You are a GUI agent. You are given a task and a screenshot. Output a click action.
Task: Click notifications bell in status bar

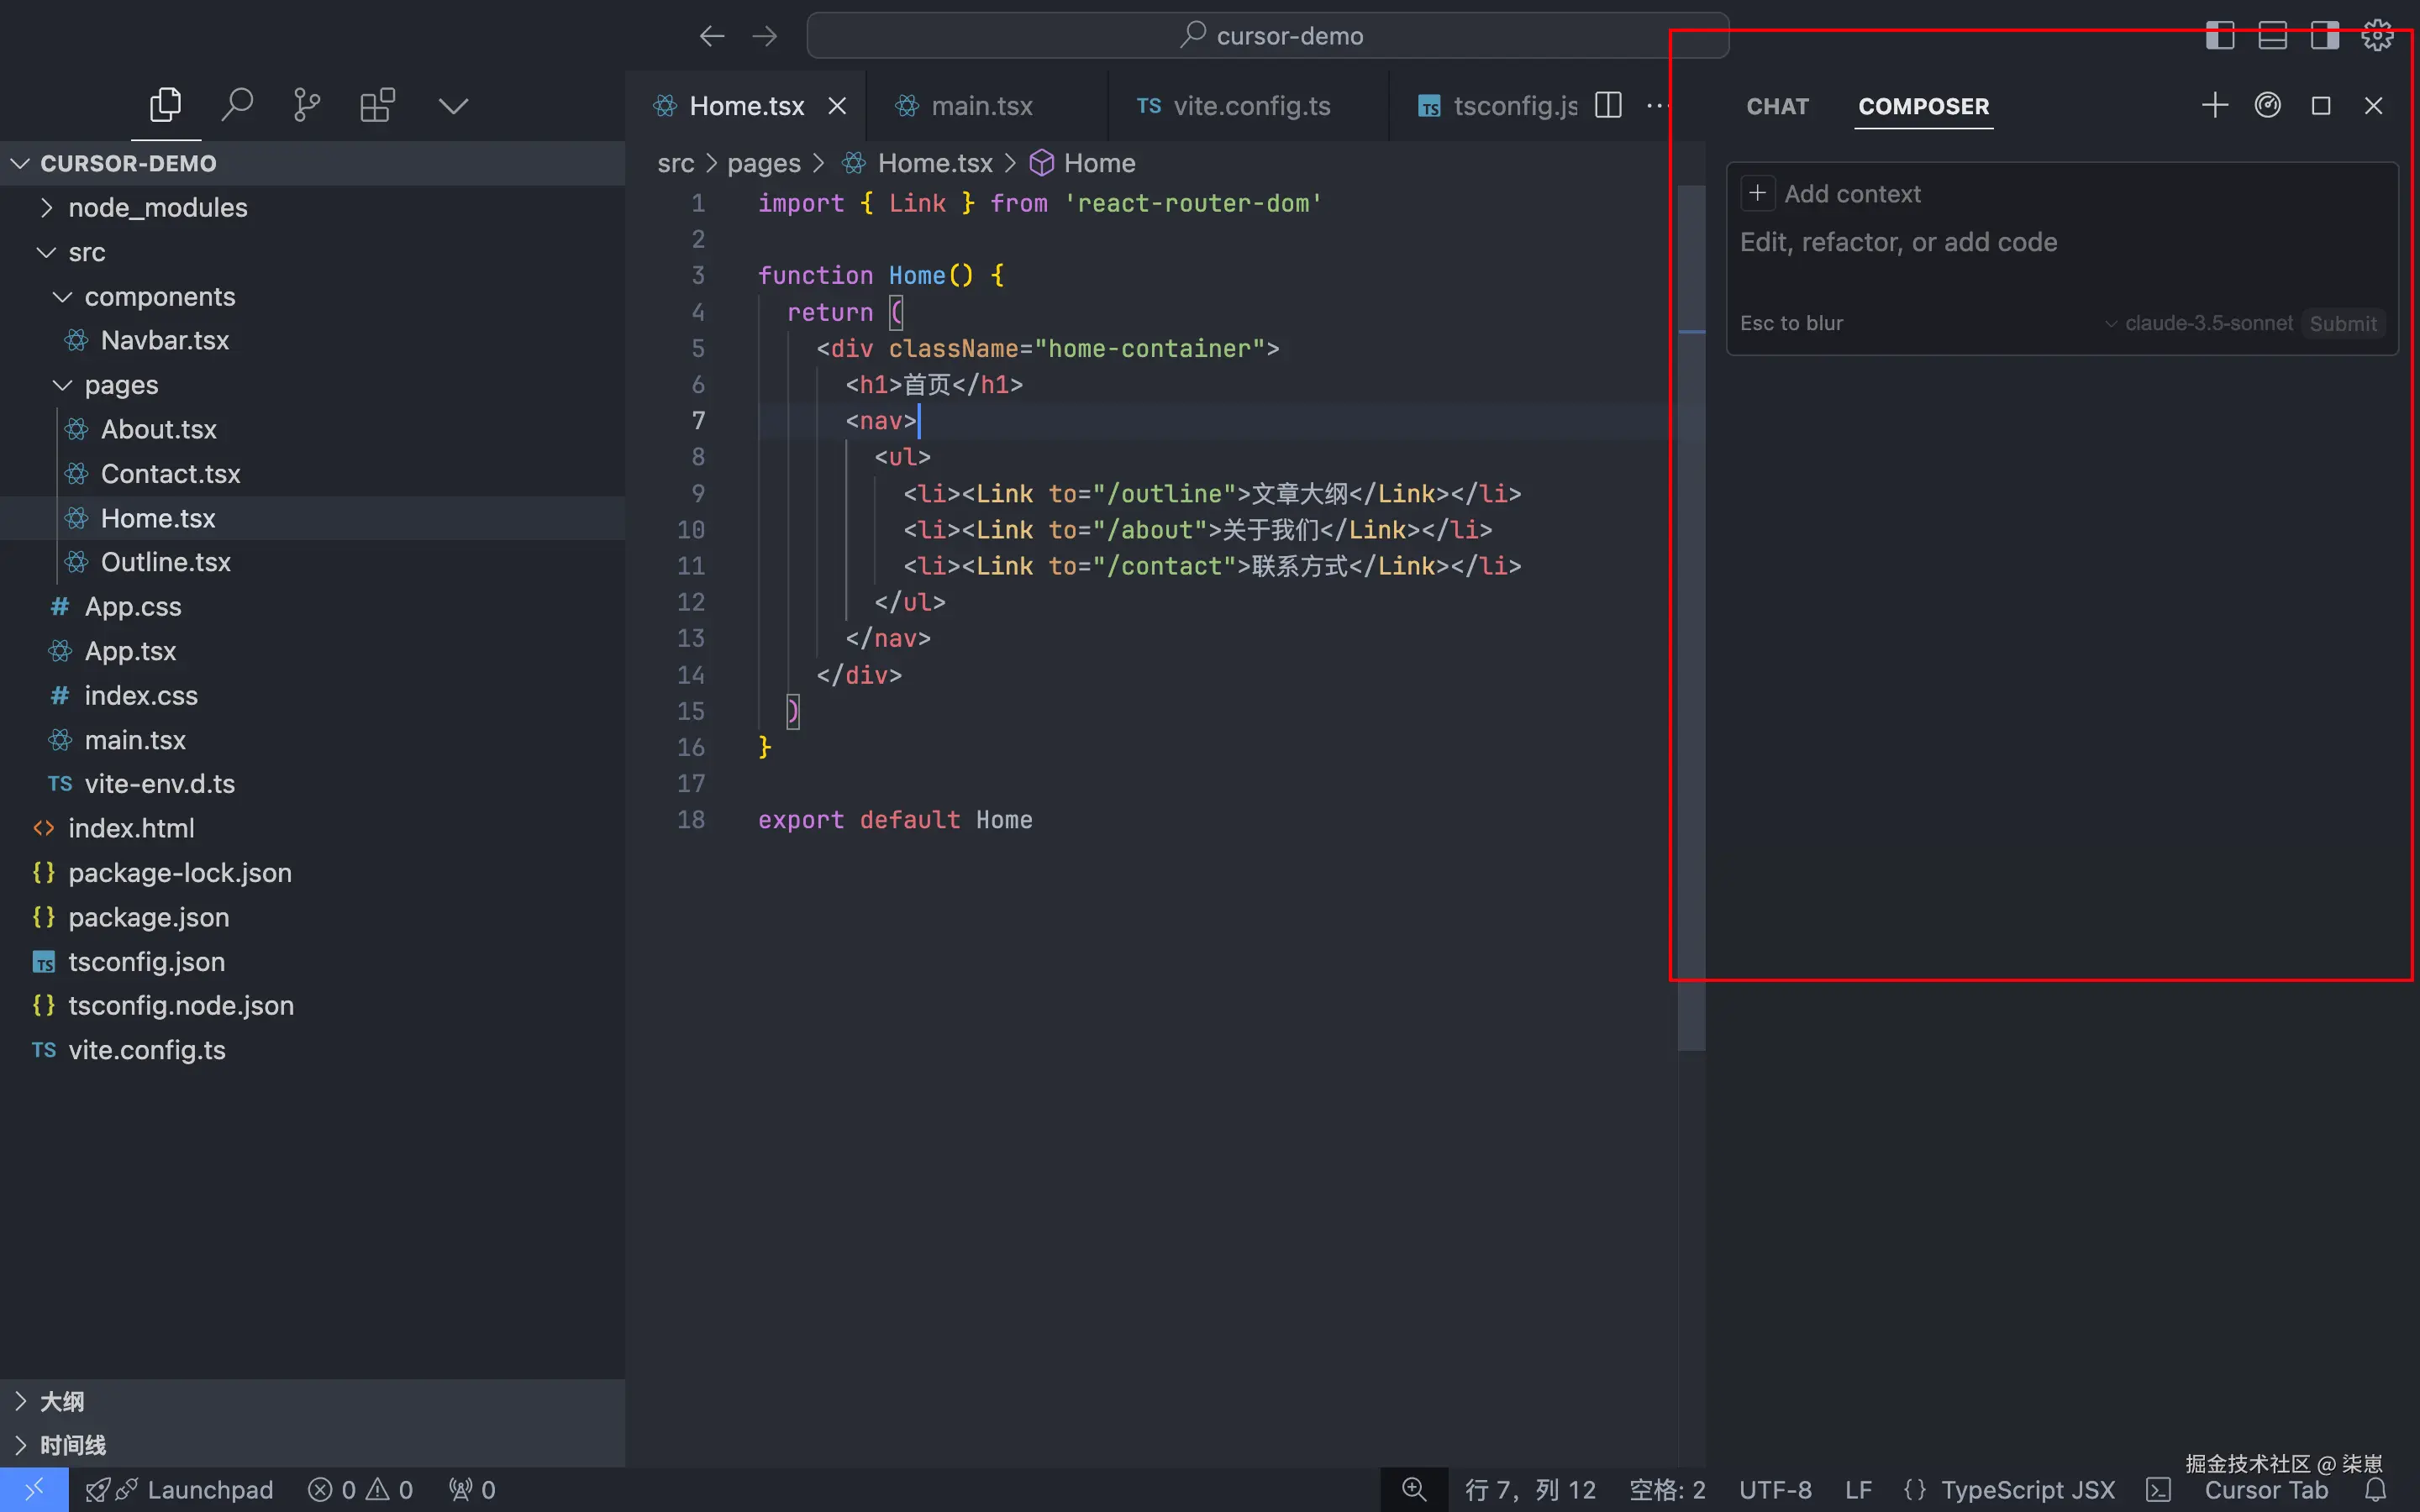[2375, 1490]
